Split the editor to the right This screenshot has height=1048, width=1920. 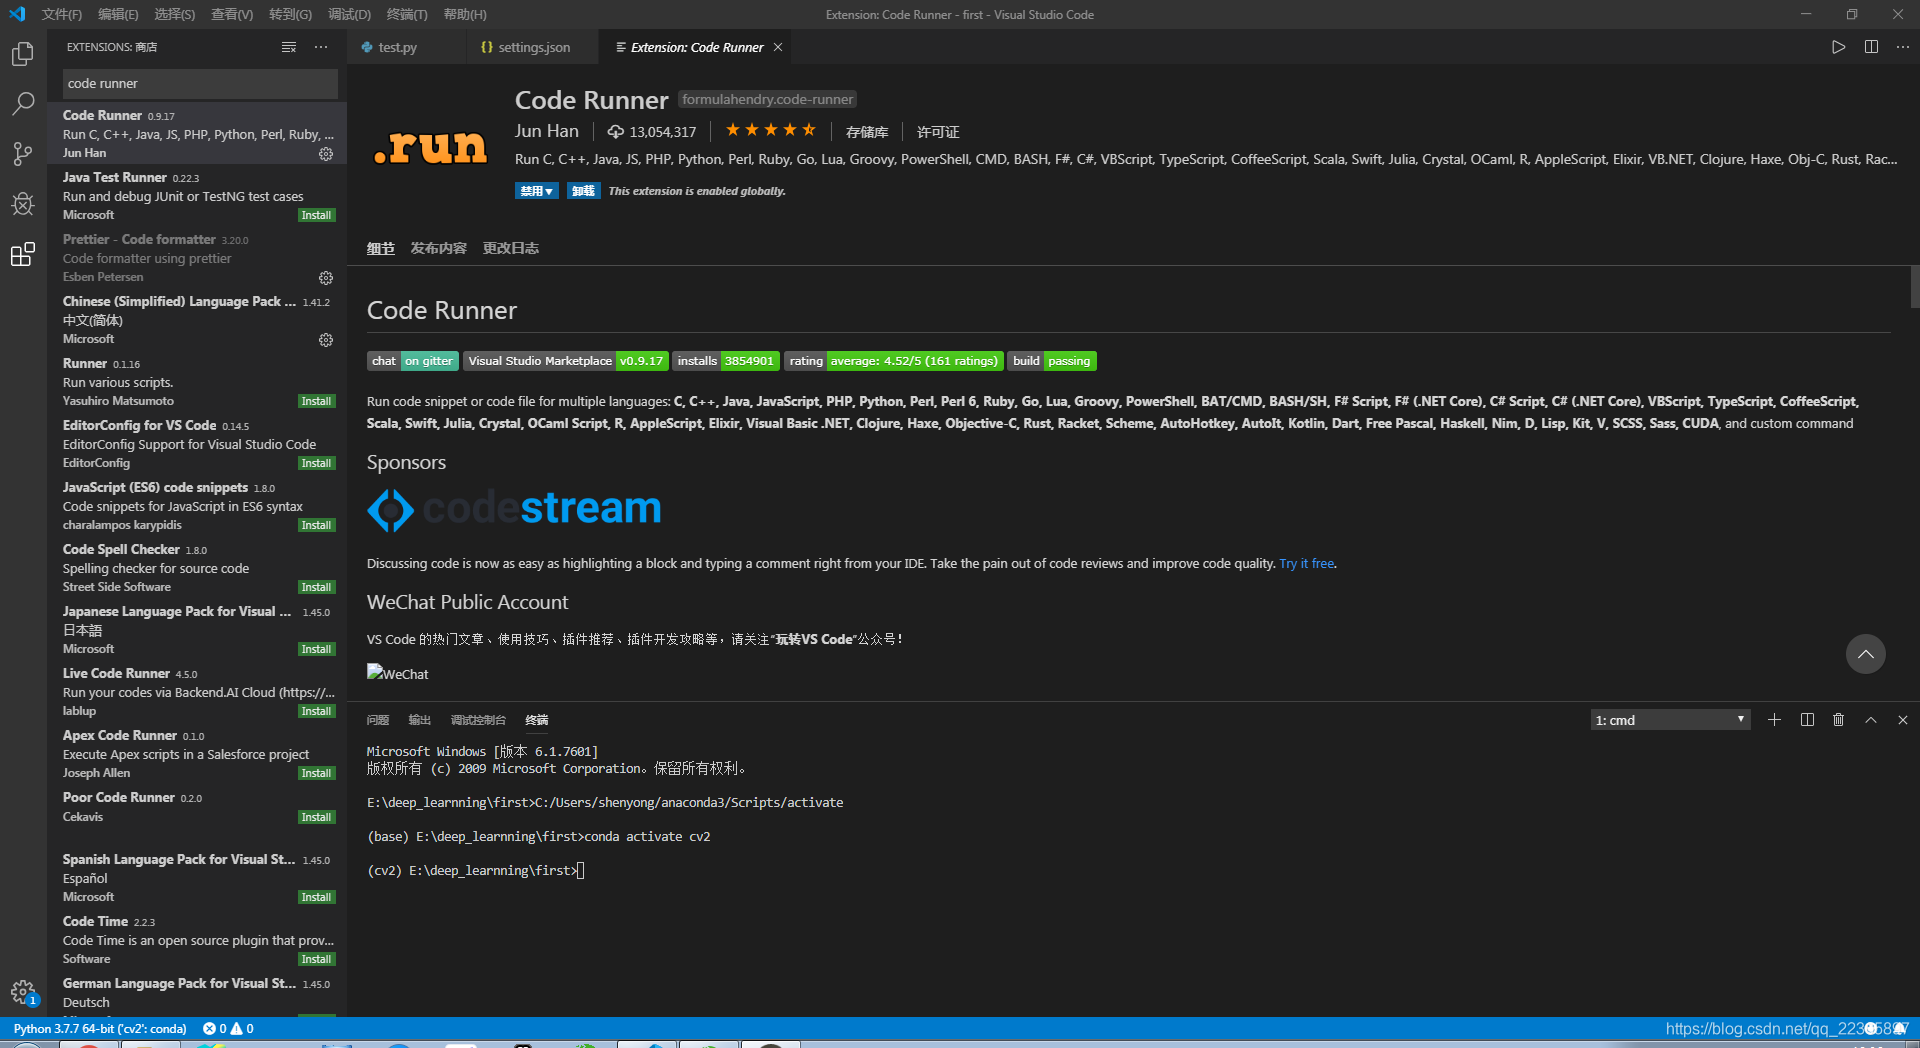(1871, 47)
